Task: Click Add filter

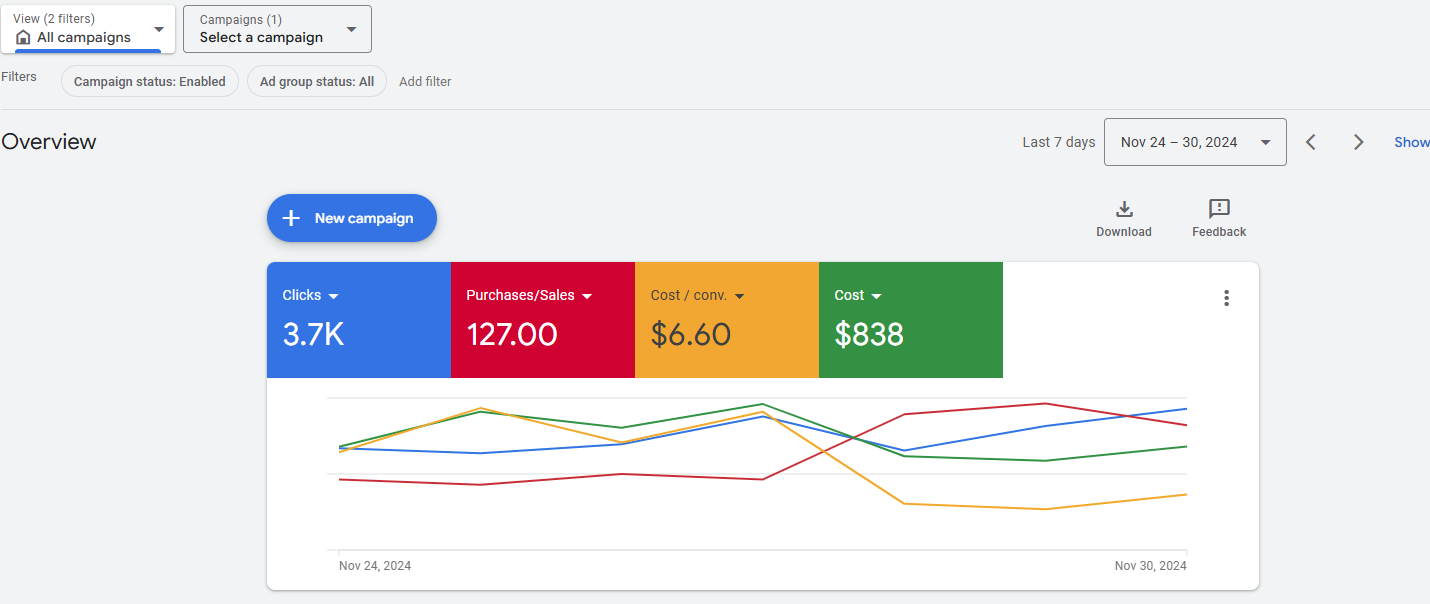Action: tap(425, 82)
